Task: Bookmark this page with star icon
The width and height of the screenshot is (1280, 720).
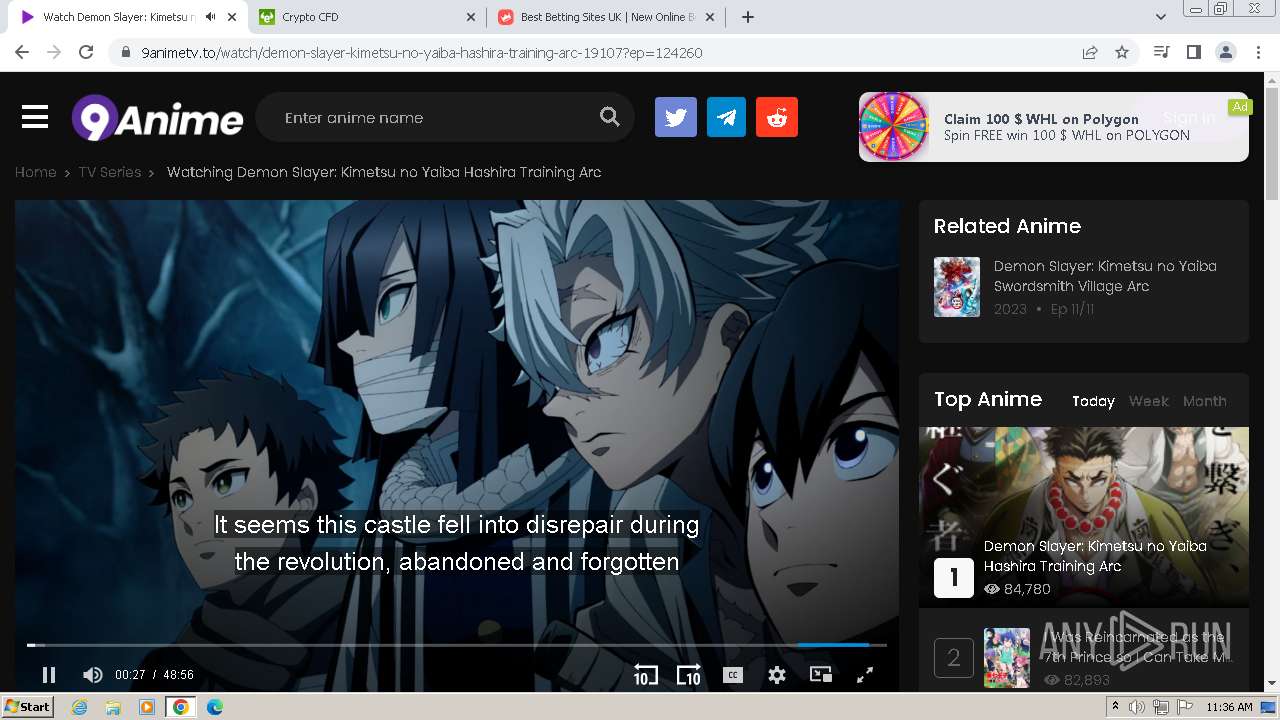Action: [x=1122, y=53]
